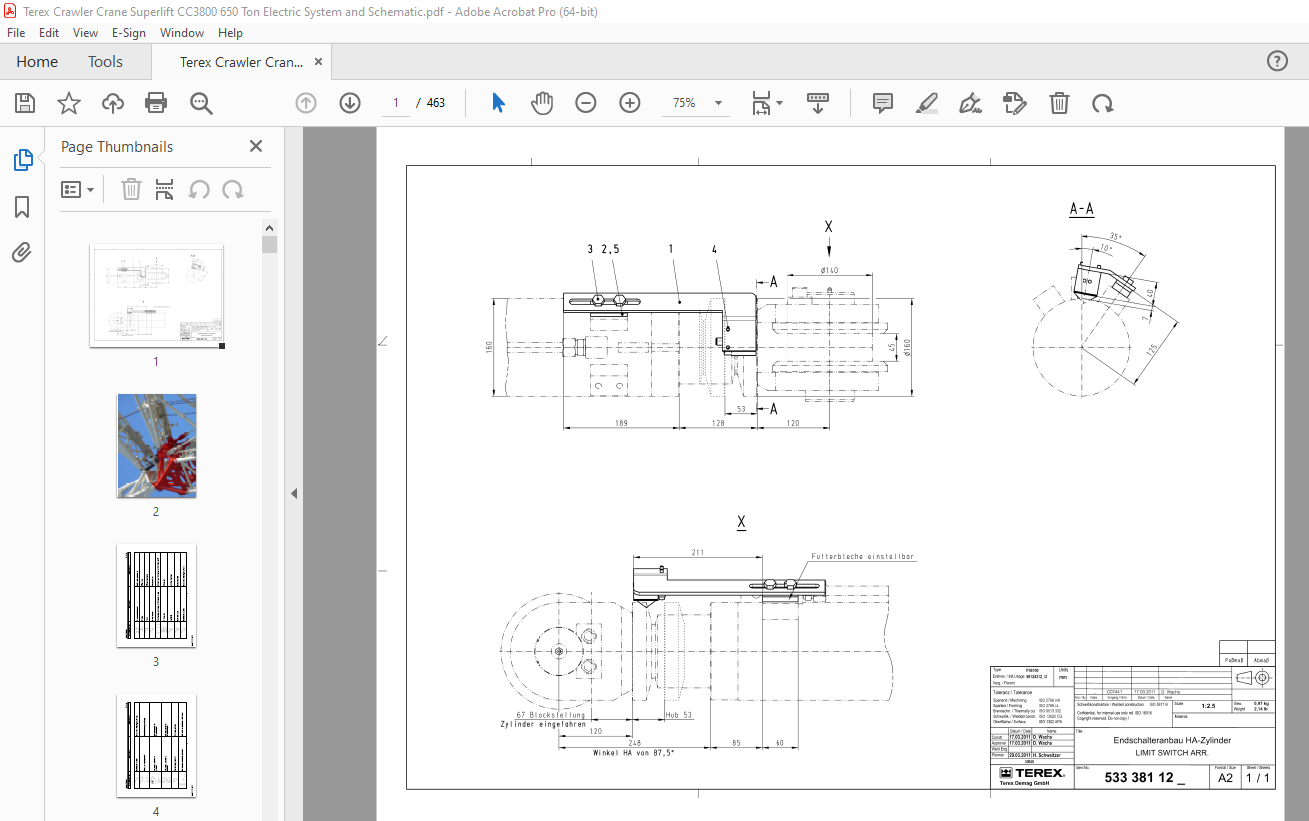This screenshot has height=821, width=1309.
Task: Rotate pages counterclockwise in thumbnails panel
Action: pyautogui.click(x=199, y=189)
